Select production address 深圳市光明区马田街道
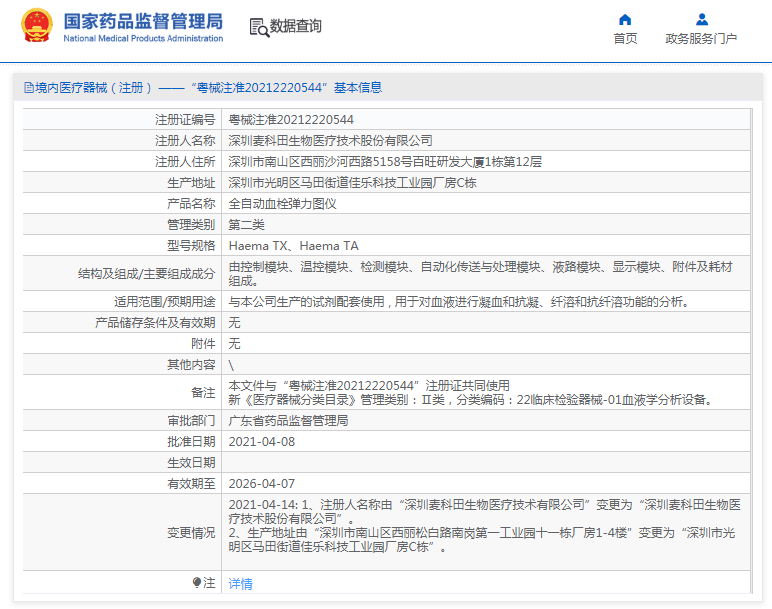Image resolution: width=772 pixels, height=609 pixels. click(x=353, y=183)
